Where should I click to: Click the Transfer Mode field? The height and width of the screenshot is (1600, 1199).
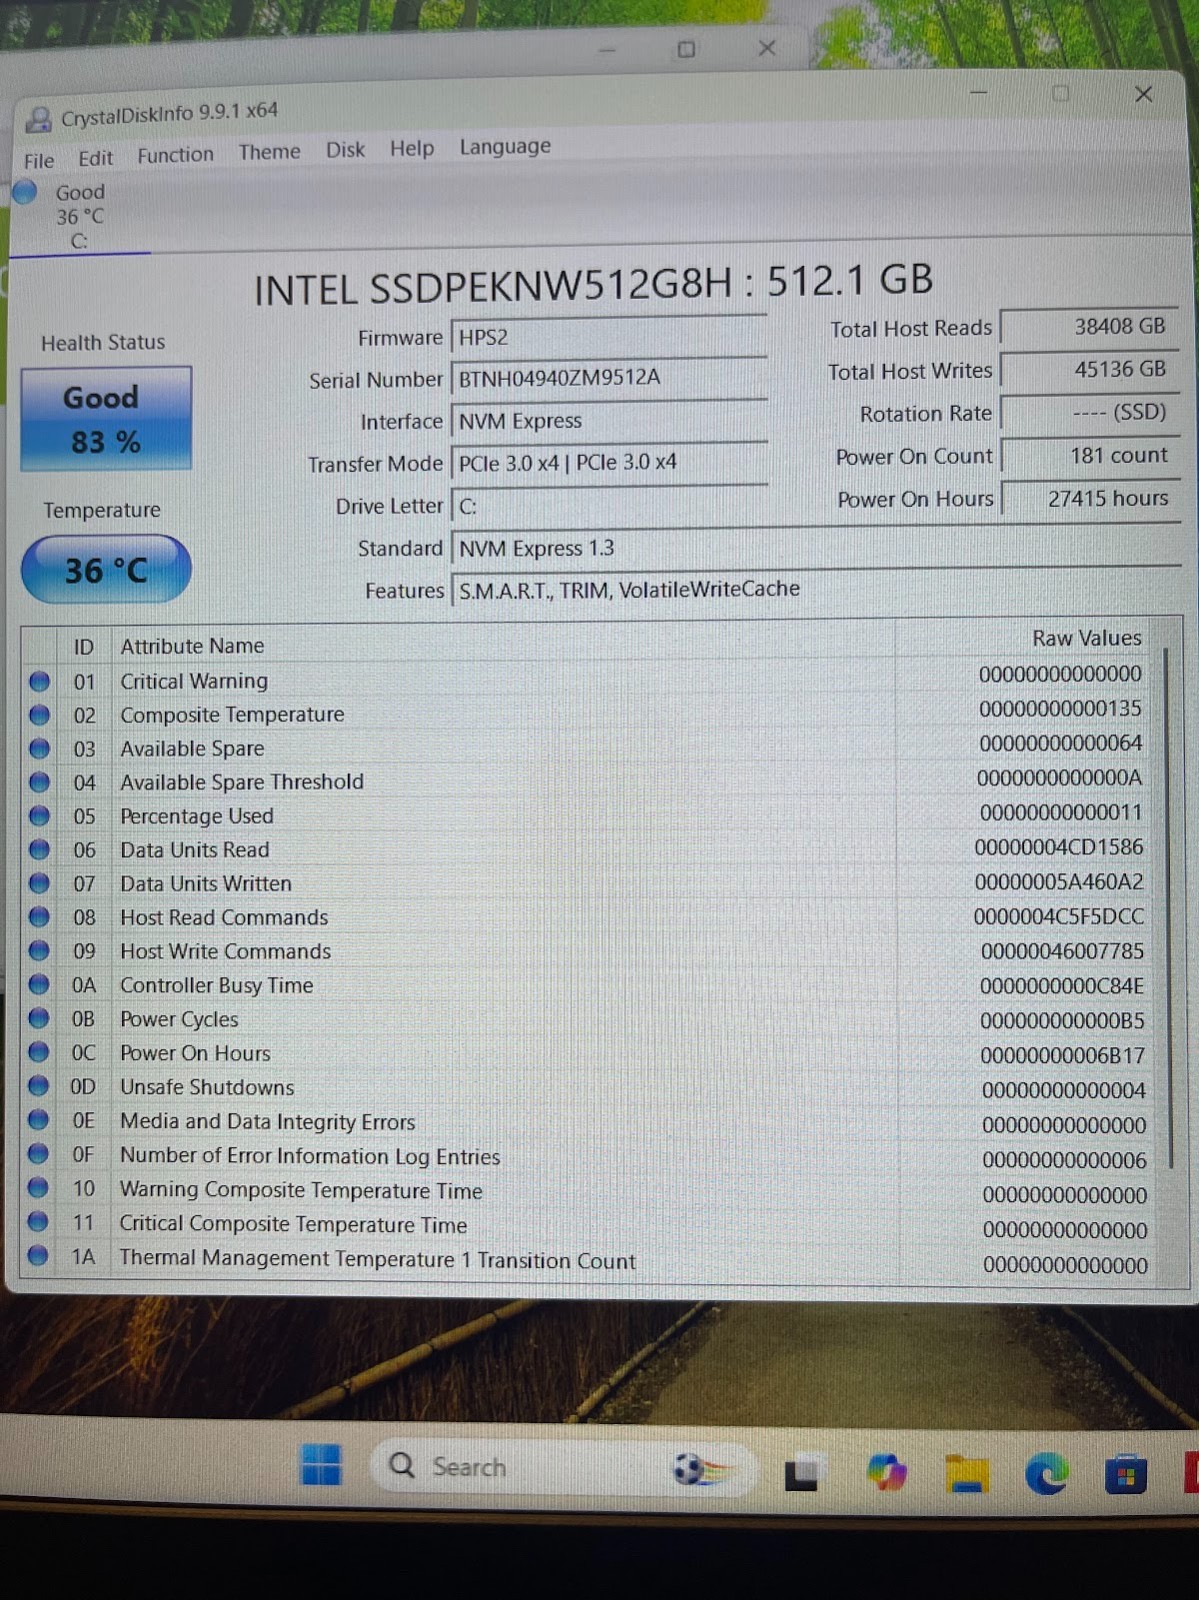point(609,463)
